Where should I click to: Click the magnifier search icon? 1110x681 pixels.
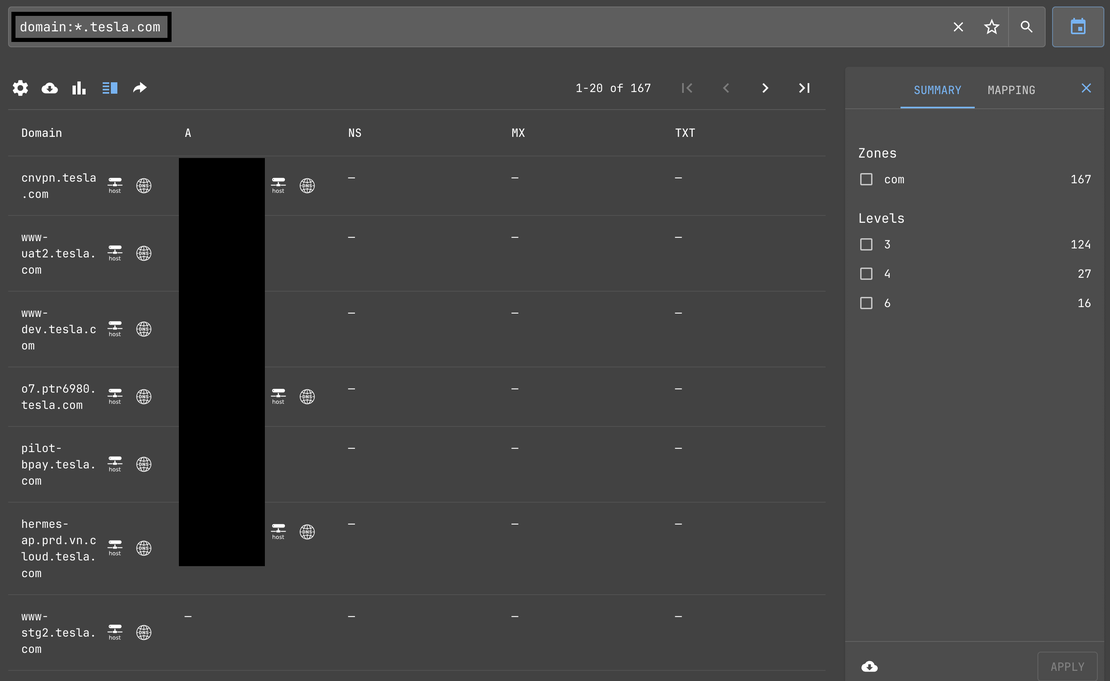pos(1026,27)
